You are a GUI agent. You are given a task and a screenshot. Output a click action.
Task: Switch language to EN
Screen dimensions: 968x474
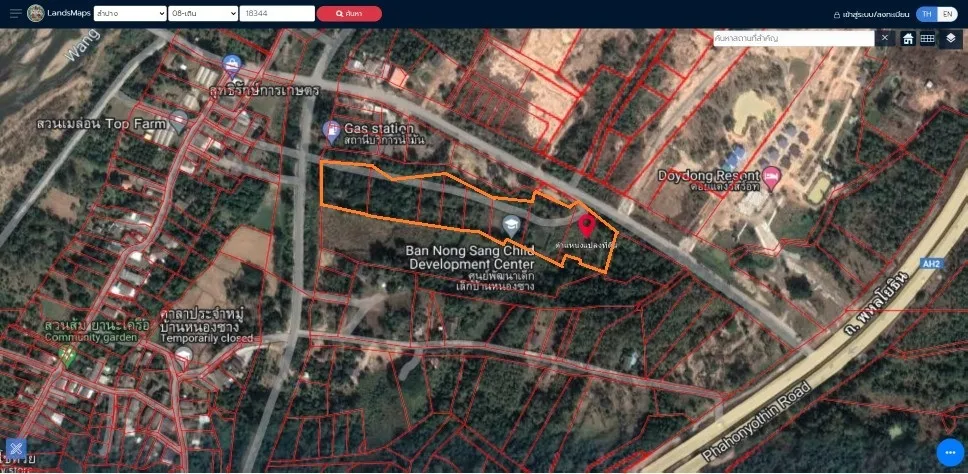click(946, 14)
